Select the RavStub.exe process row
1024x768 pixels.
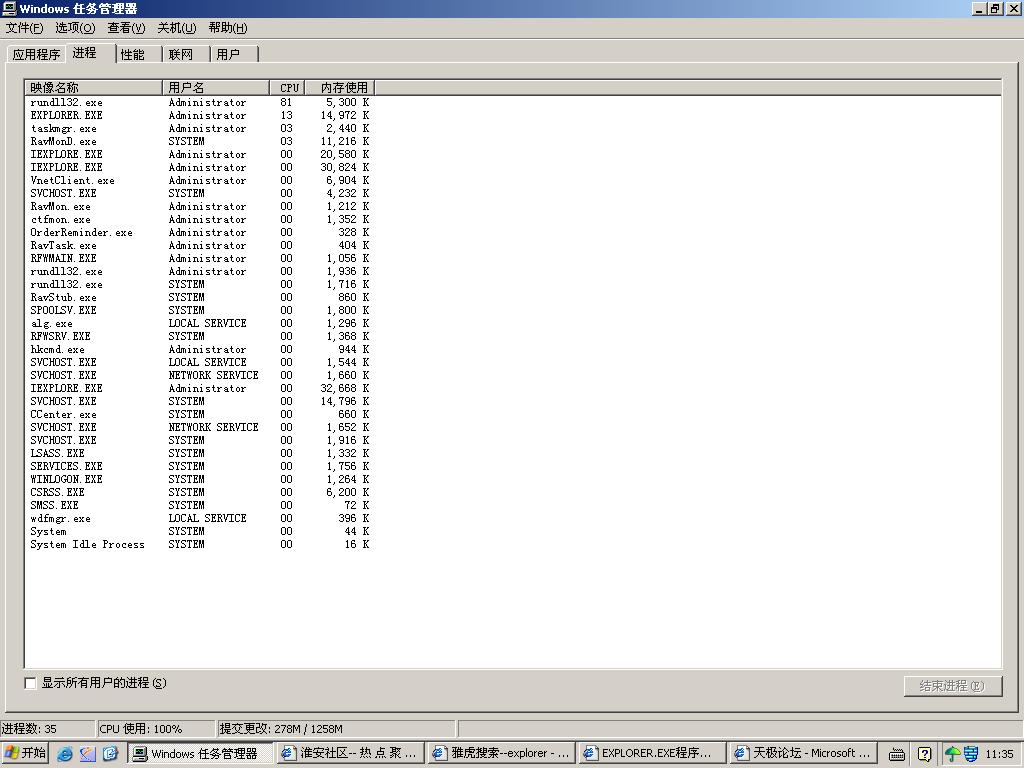(x=200, y=297)
